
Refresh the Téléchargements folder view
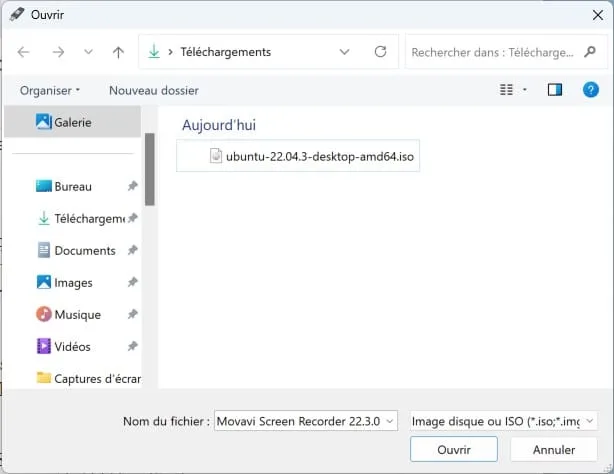pyautogui.click(x=380, y=52)
